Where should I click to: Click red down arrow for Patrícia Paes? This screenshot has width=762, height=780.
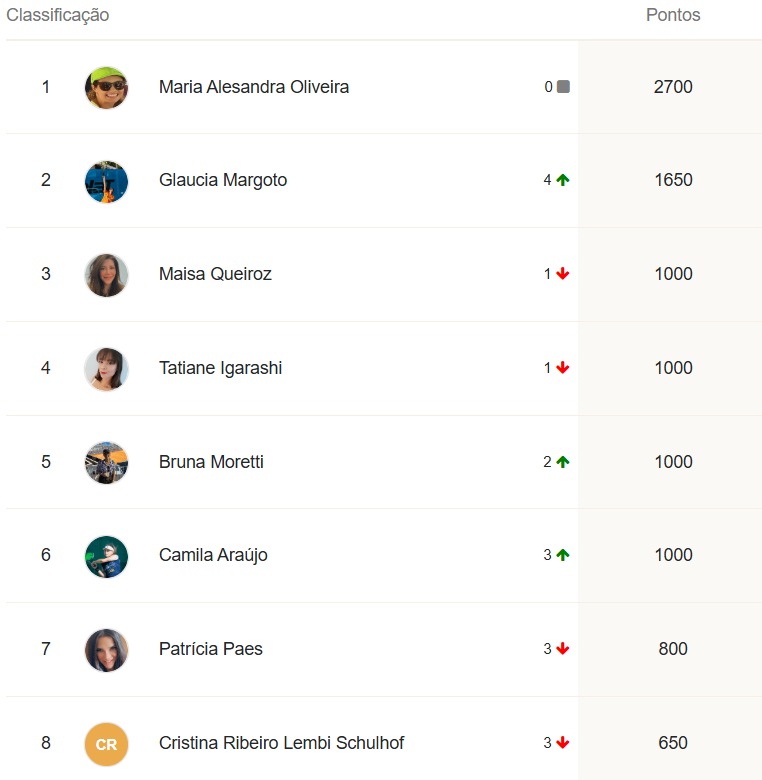pos(563,649)
